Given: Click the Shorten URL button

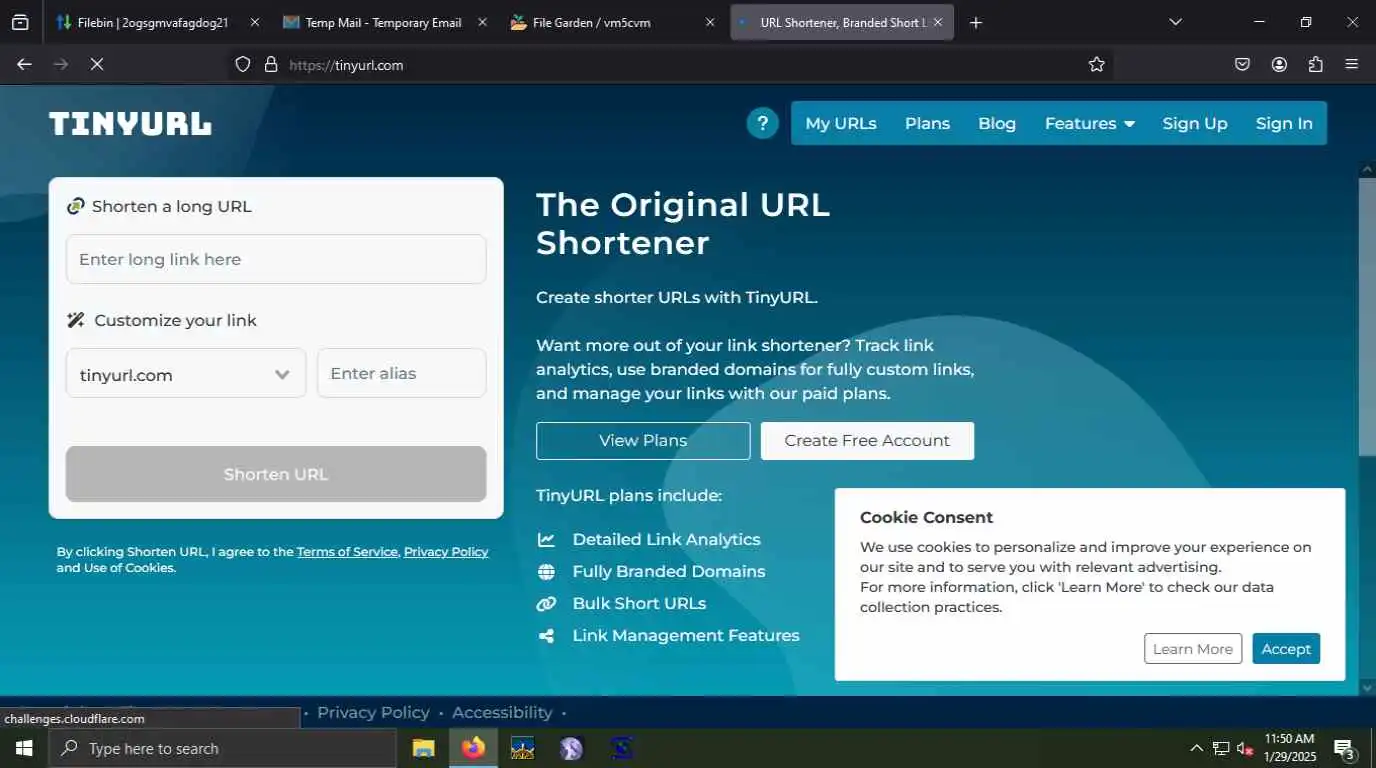Looking at the screenshot, I should [276, 474].
